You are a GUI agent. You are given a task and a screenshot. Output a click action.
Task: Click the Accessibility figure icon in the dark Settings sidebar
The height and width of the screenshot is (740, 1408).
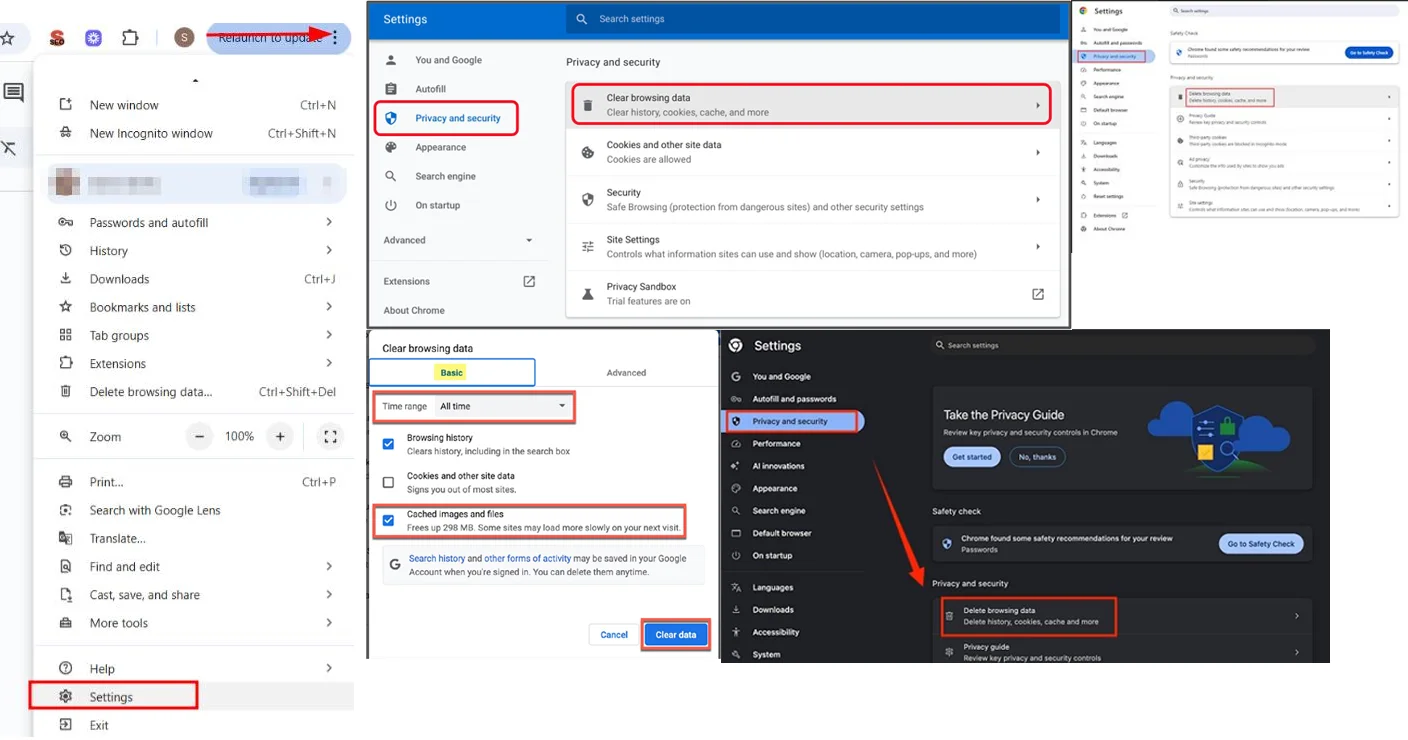click(x=736, y=632)
